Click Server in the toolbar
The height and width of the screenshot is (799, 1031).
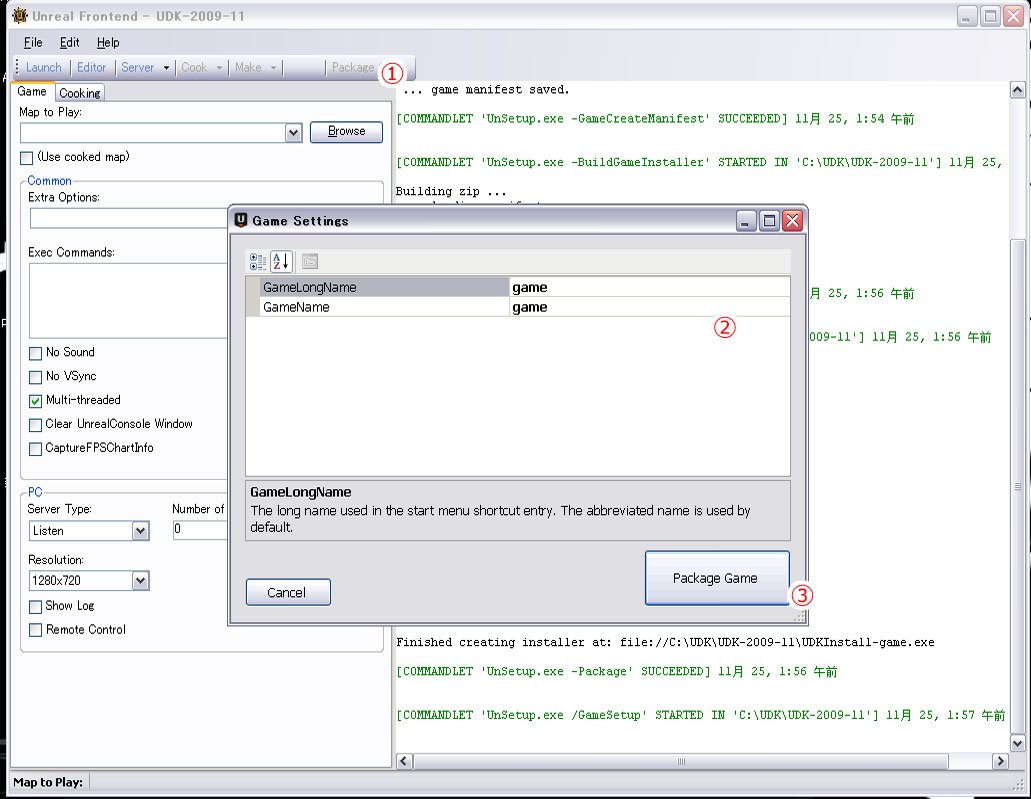137,67
